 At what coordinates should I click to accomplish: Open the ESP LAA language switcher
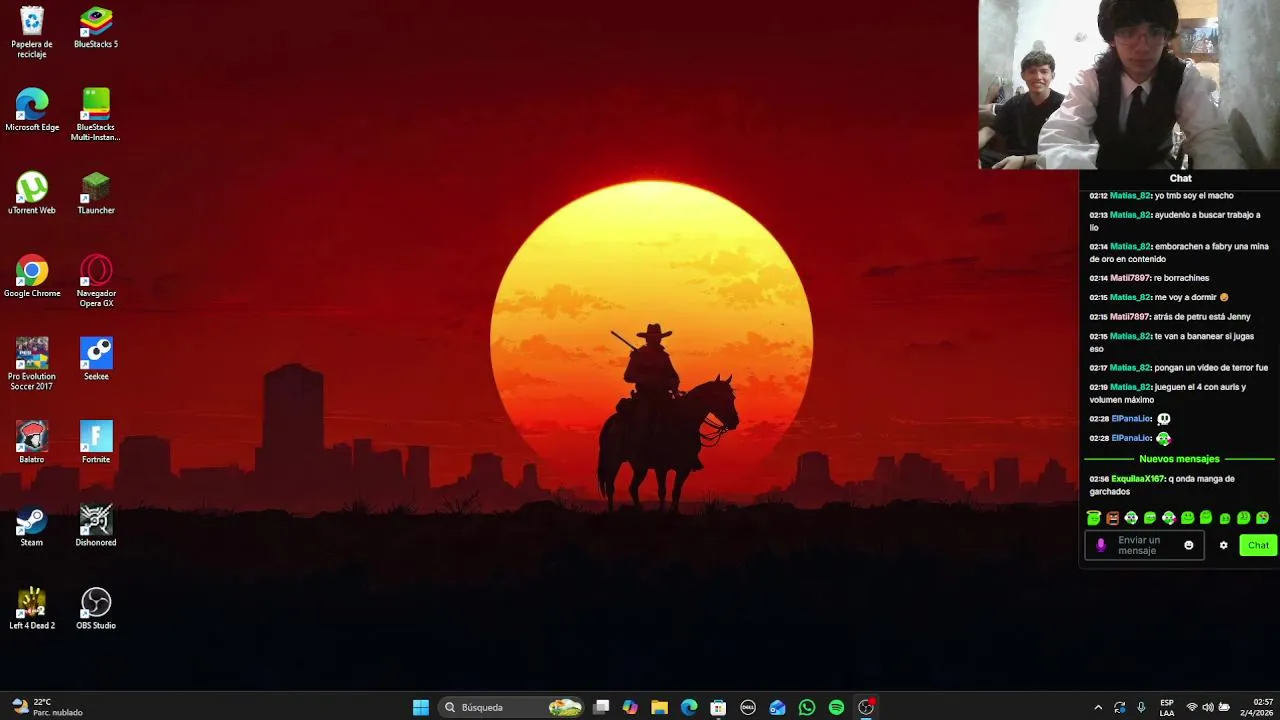[1167, 708]
